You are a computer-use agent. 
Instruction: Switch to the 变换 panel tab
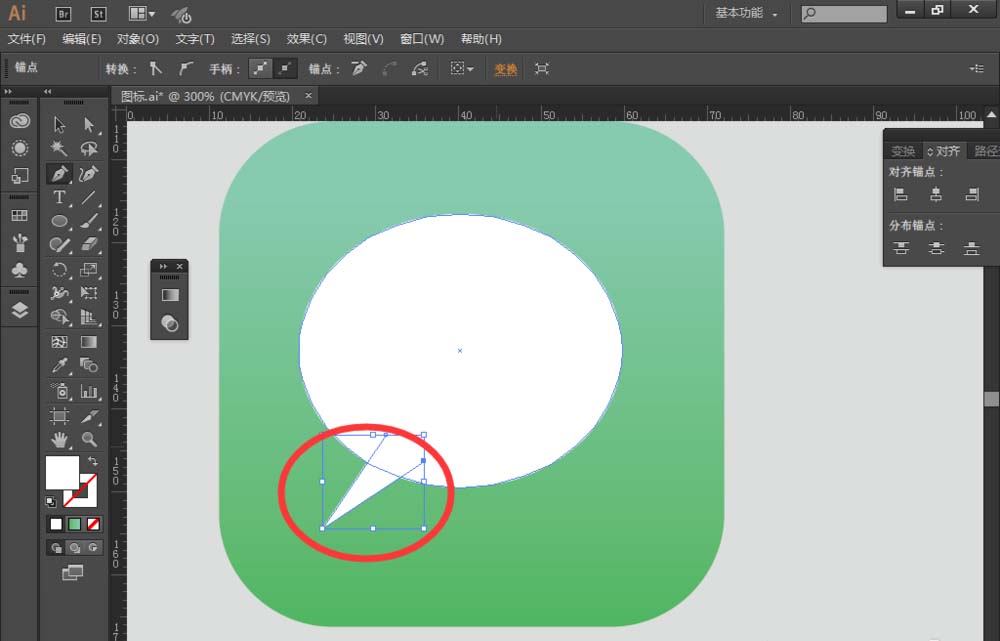(x=904, y=150)
